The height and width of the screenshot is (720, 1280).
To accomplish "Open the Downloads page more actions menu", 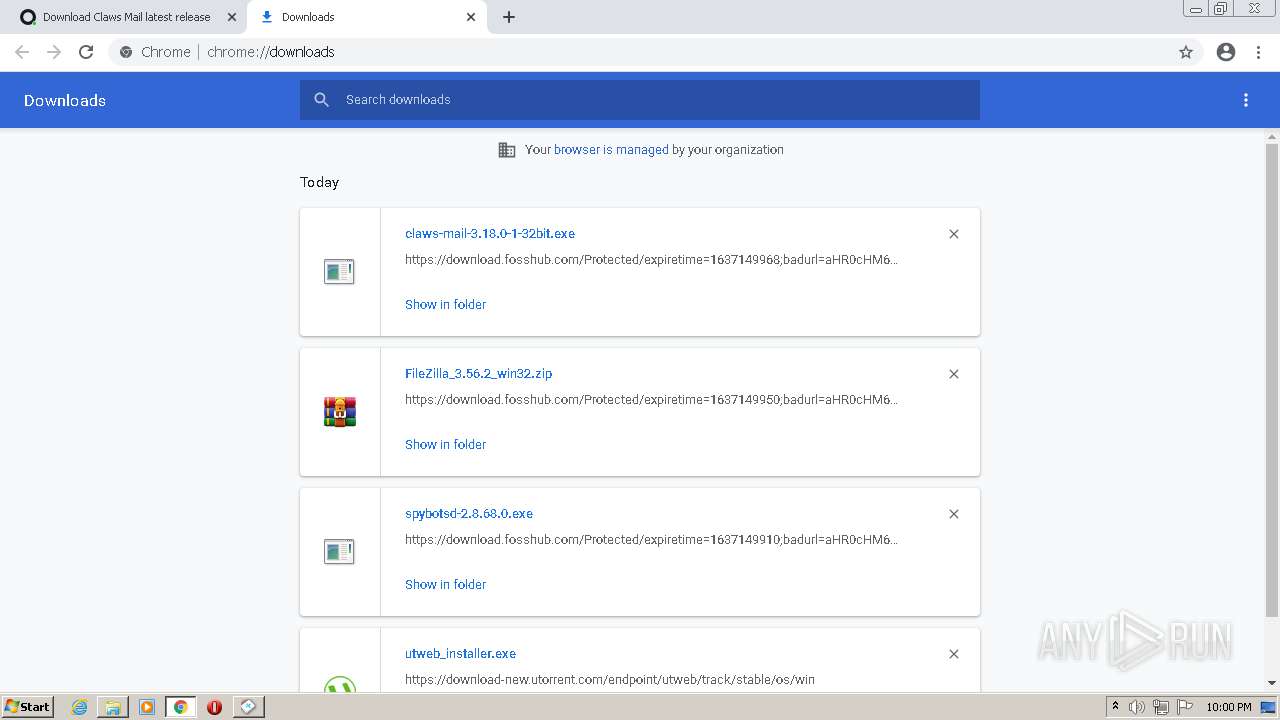I will (x=1246, y=100).
